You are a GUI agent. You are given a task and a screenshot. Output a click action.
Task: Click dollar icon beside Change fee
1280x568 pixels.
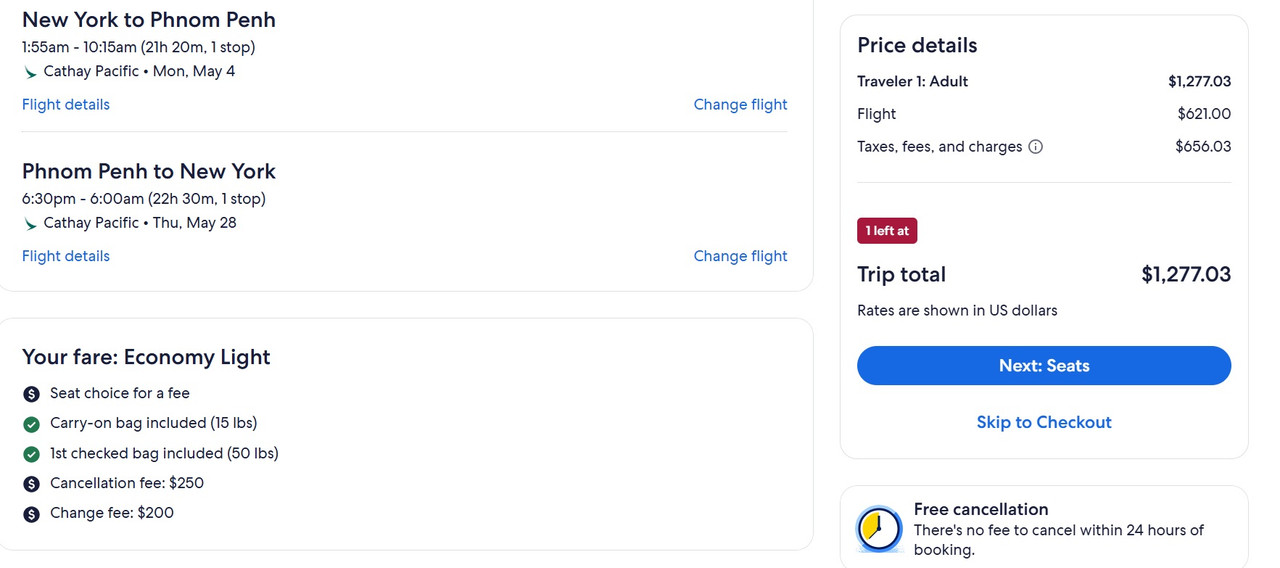(x=32, y=514)
